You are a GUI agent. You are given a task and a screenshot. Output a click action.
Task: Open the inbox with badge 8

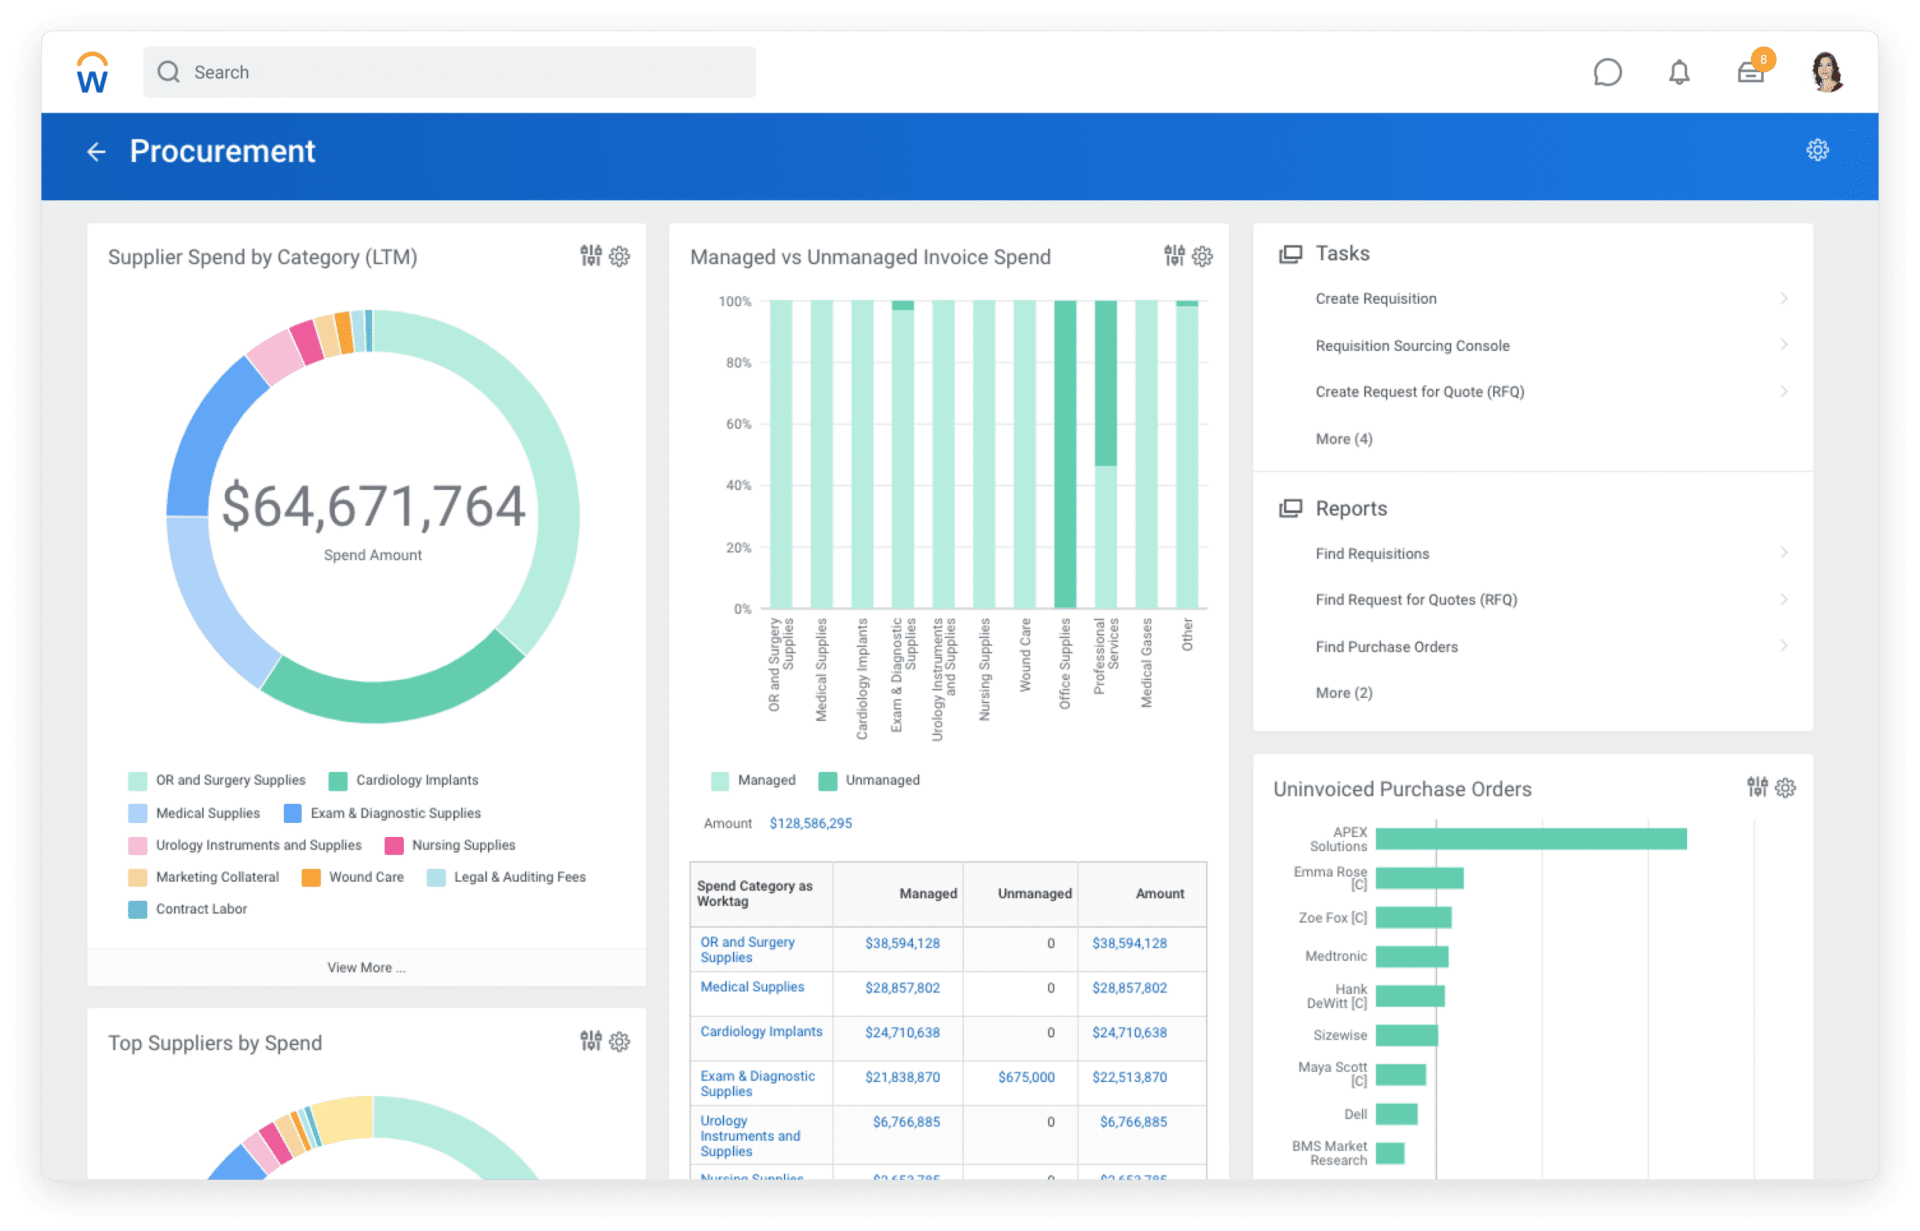click(x=1752, y=70)
